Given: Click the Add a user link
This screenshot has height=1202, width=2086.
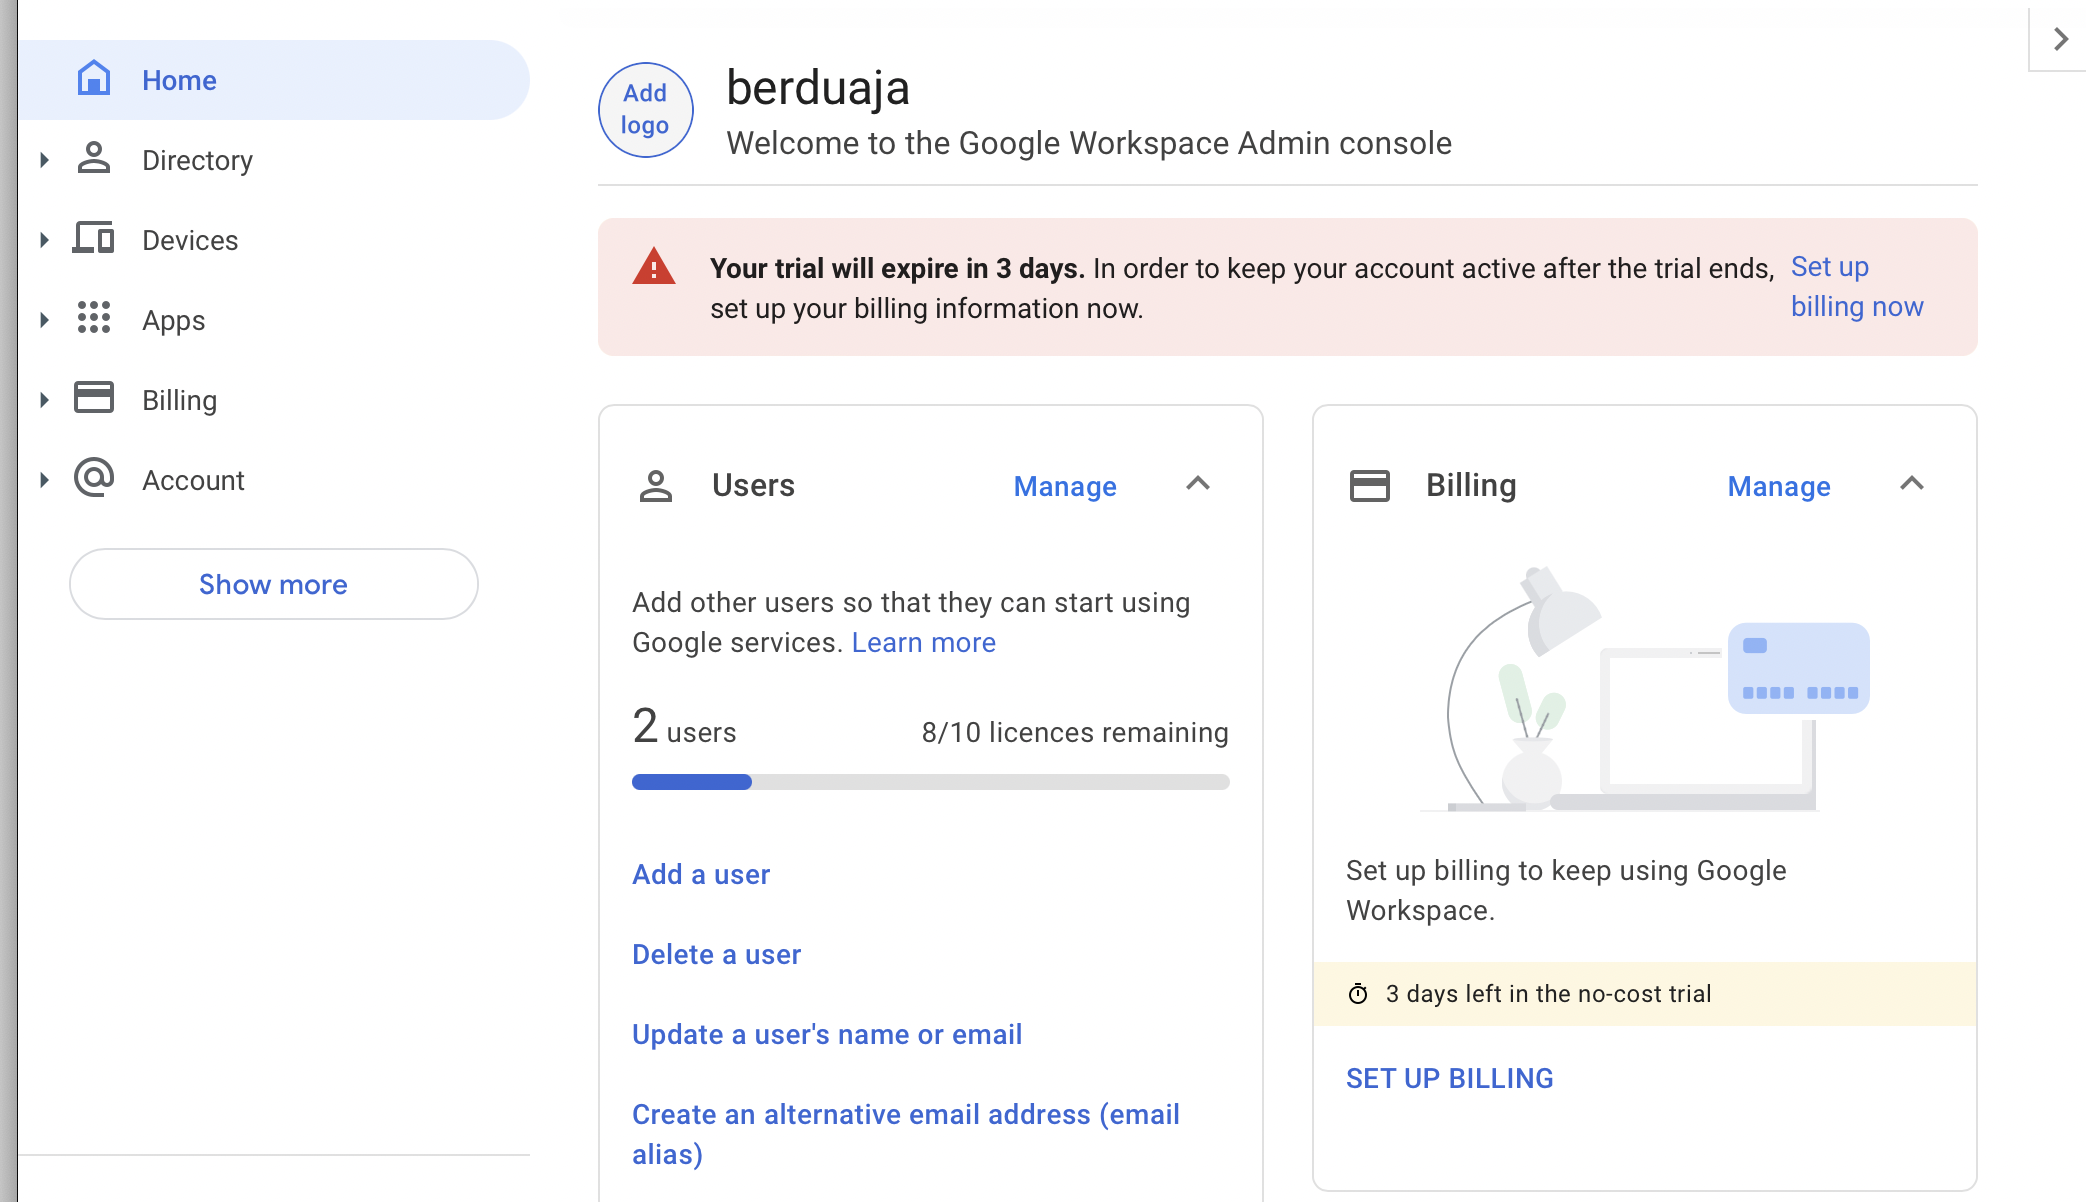Looking at the screenshot, I should coord(701,874).
